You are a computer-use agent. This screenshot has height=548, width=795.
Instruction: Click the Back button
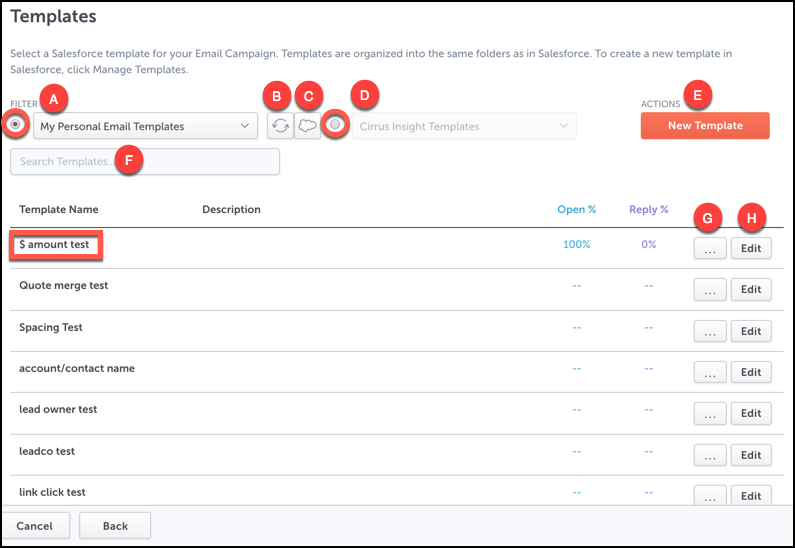point(115,526)
